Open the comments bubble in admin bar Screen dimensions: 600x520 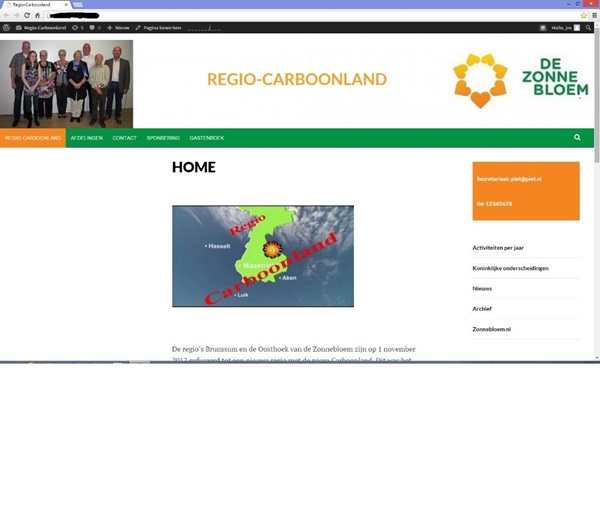95,28
